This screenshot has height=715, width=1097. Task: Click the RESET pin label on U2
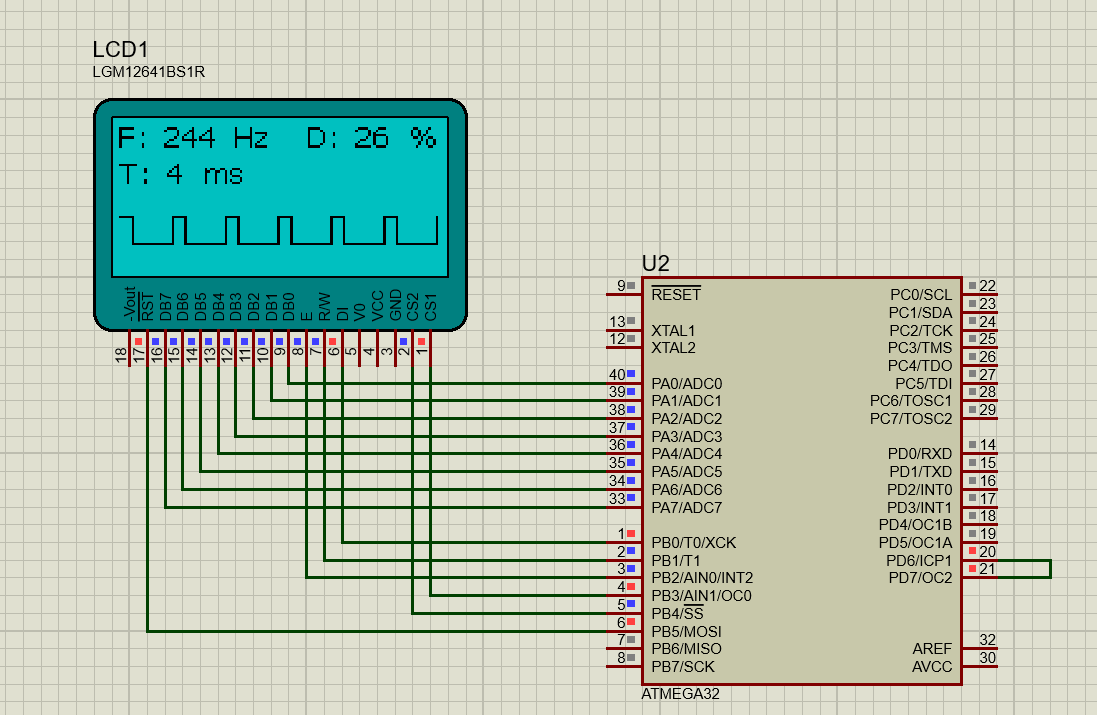coord(676,295)
